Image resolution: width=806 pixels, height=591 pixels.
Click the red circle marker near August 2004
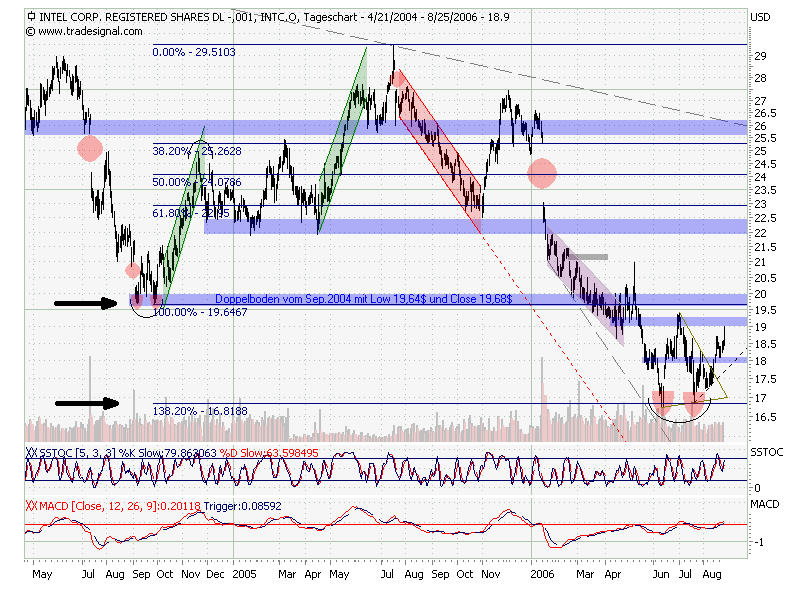coord(91,147)
